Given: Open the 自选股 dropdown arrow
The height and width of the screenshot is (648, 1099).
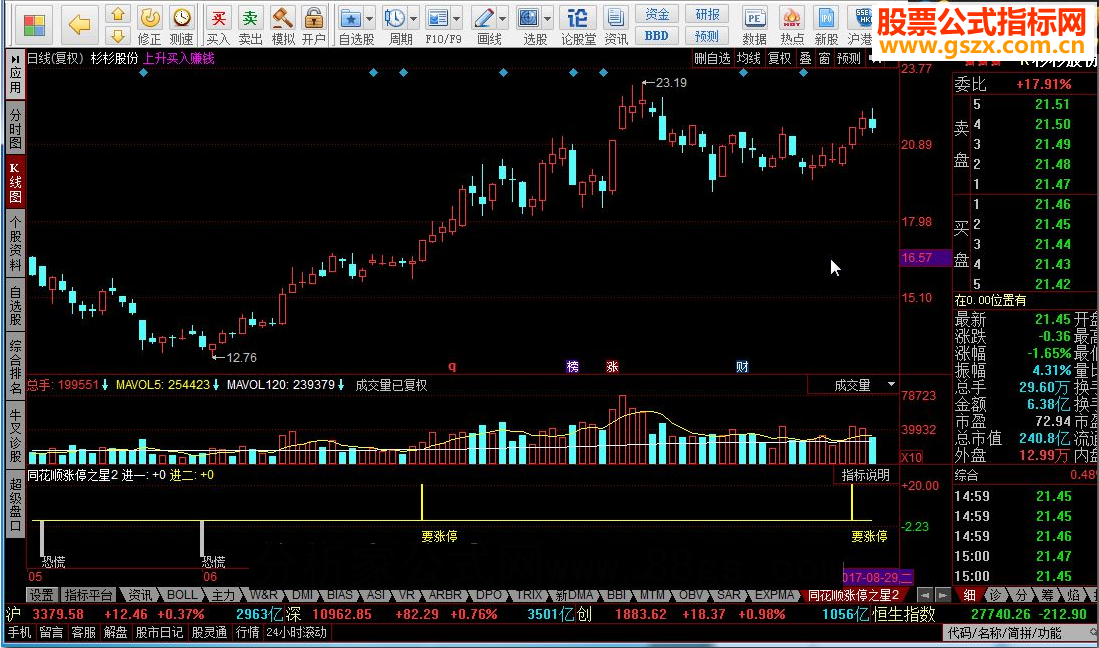Looking at the screenshot, I should [369, 18].
